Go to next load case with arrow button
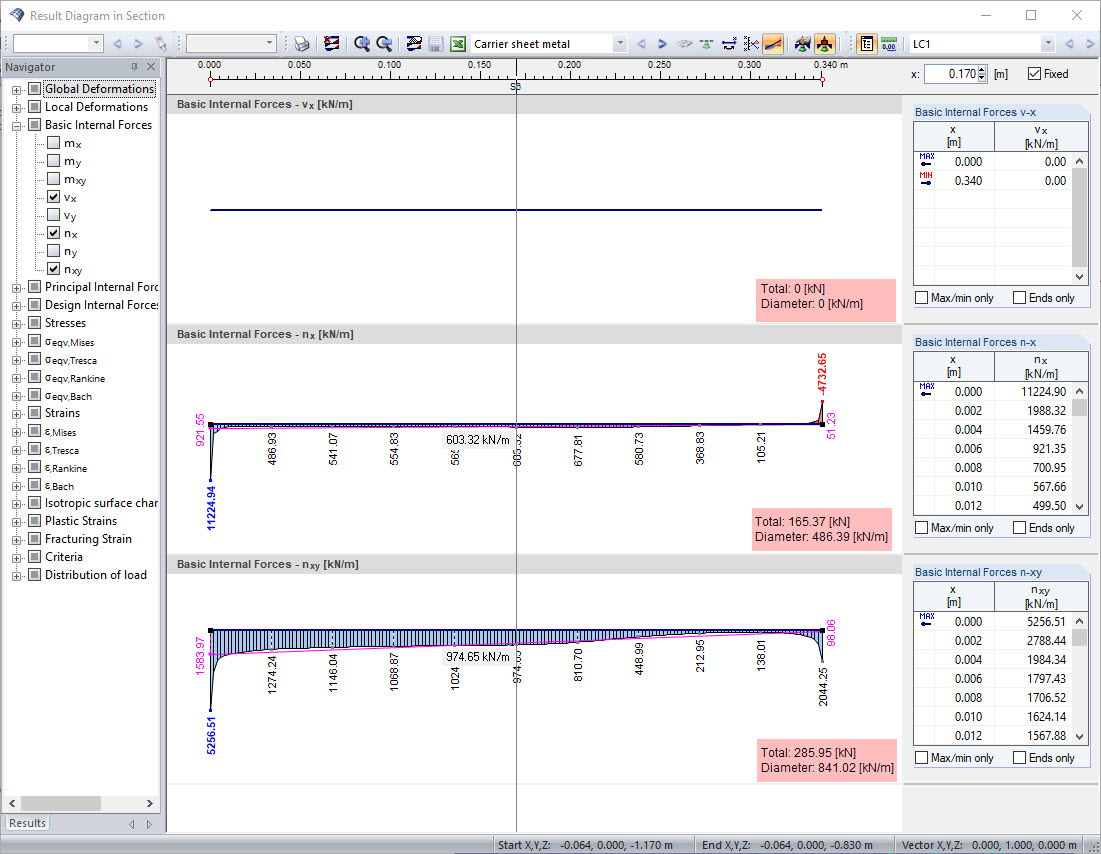1101x854 pixels. [1090, 43]
